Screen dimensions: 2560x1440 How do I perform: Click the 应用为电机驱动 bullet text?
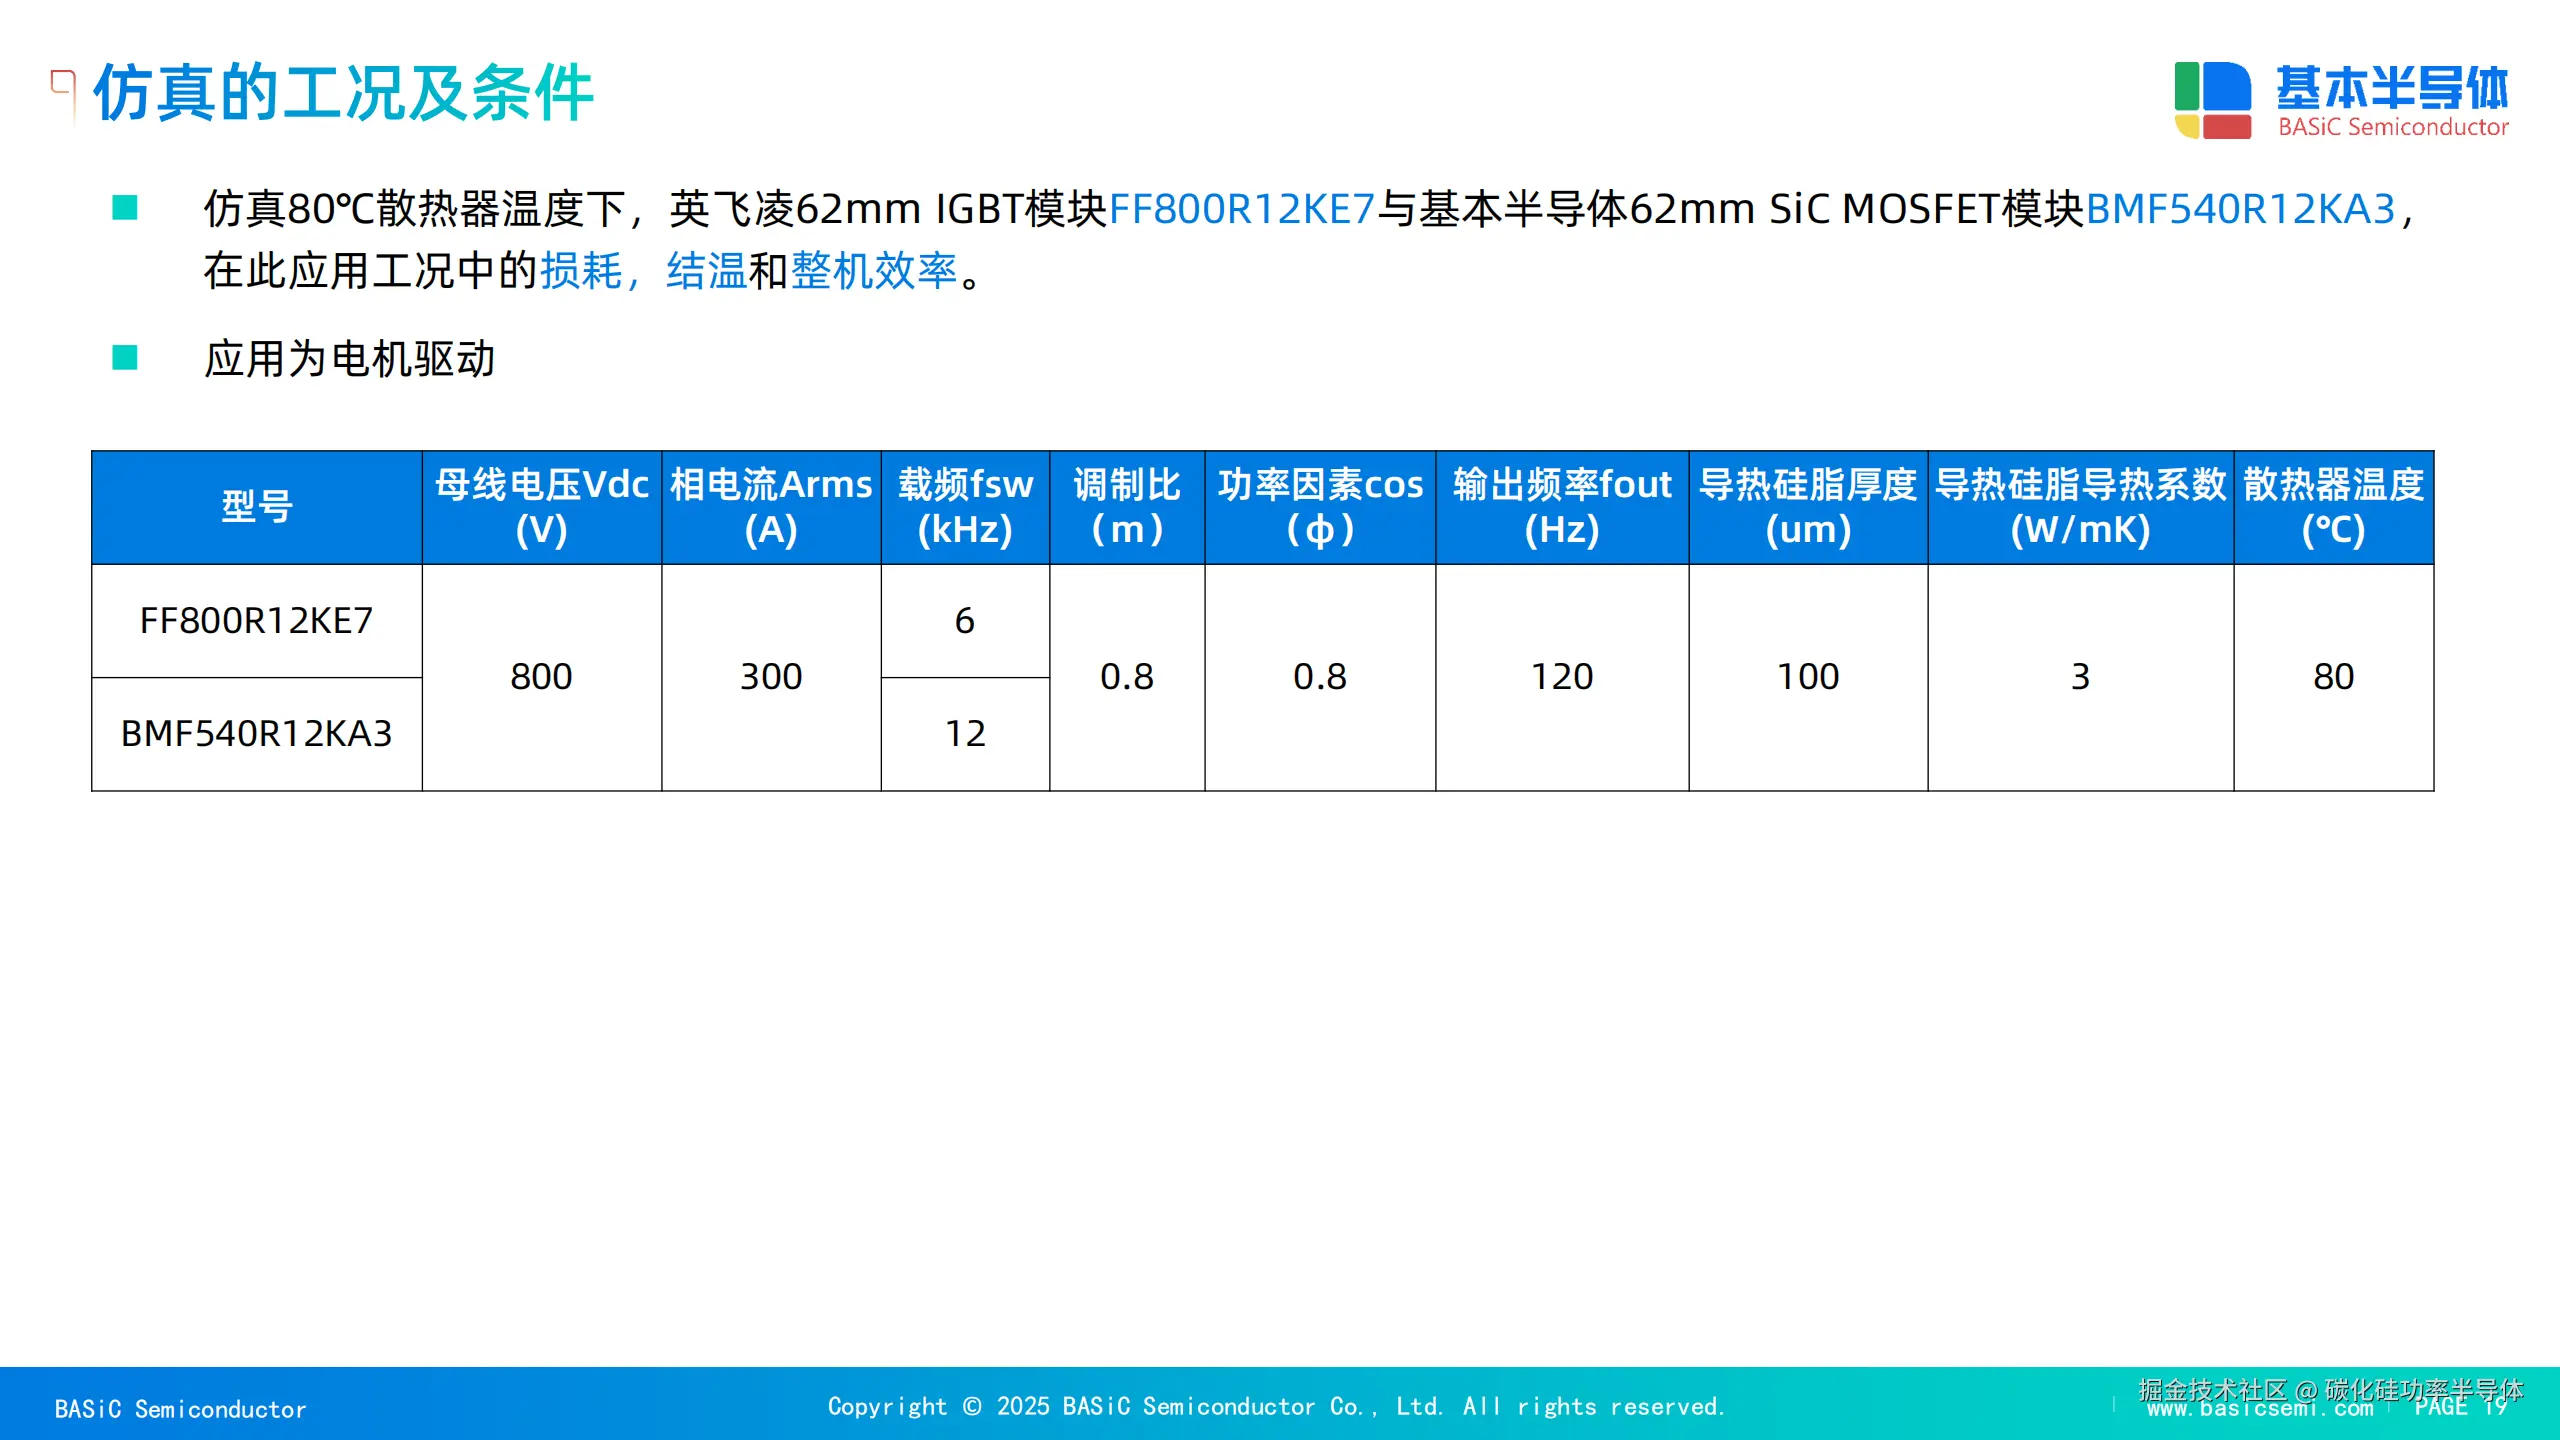tap(350, 359)
